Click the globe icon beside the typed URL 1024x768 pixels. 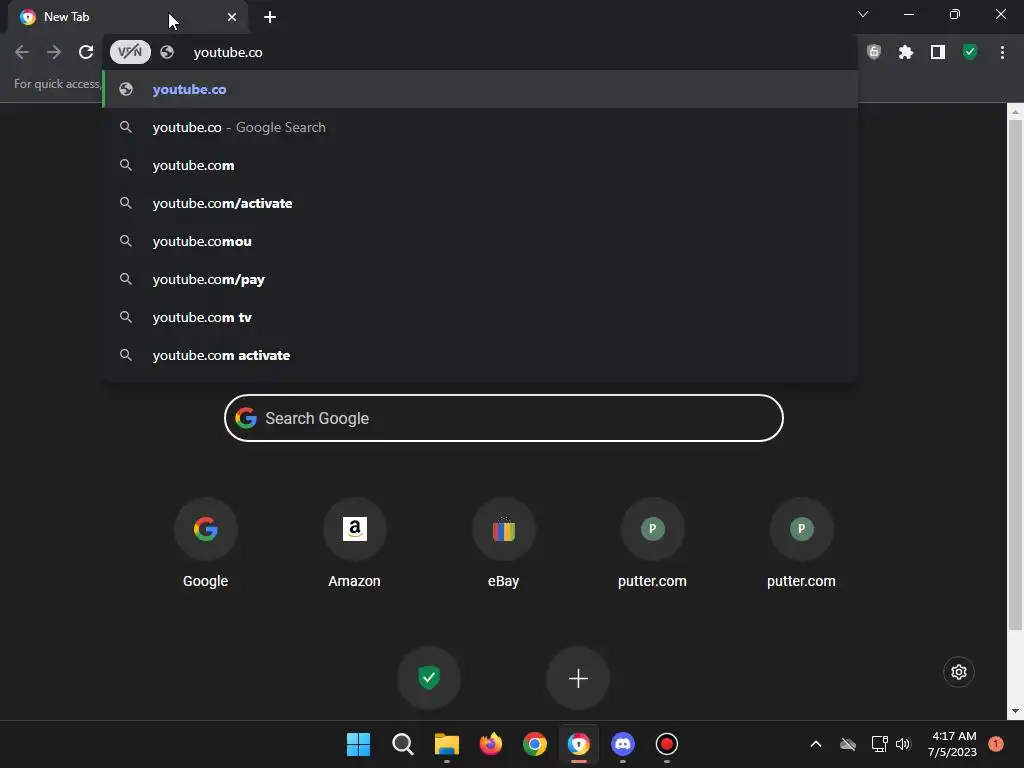click(167, 52)
